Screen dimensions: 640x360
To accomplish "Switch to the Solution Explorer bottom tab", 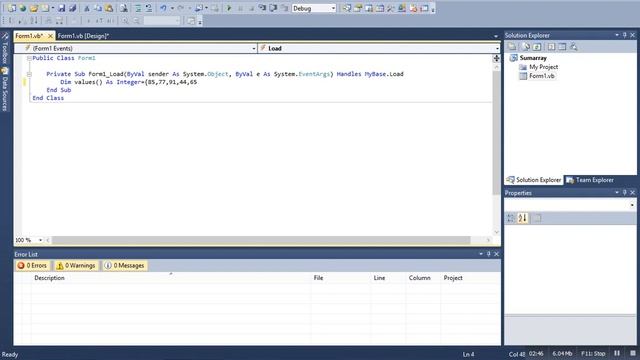I will [x=534, y=180].
